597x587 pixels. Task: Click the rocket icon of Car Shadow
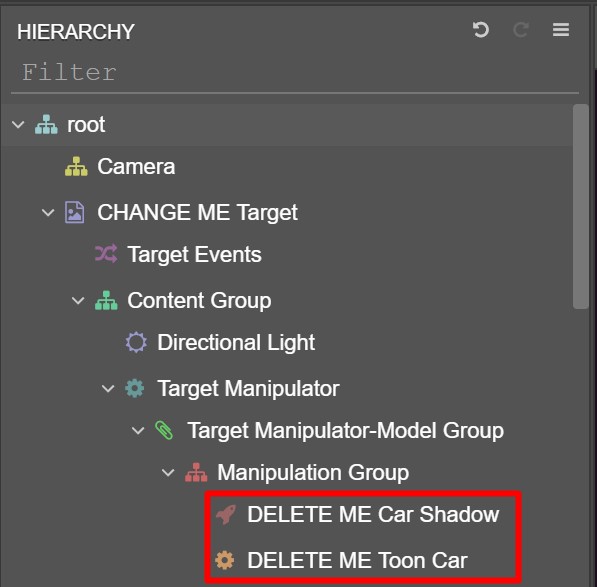pyautogui.click(x=226, y=514)
